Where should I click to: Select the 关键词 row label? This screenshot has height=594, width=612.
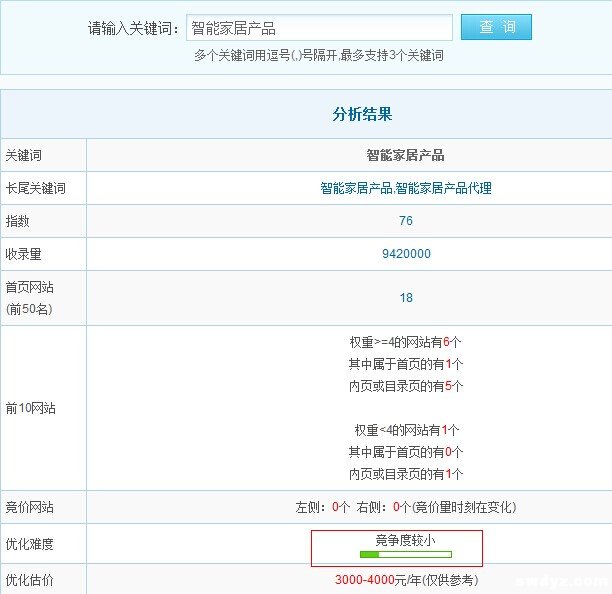click(23, 155)
